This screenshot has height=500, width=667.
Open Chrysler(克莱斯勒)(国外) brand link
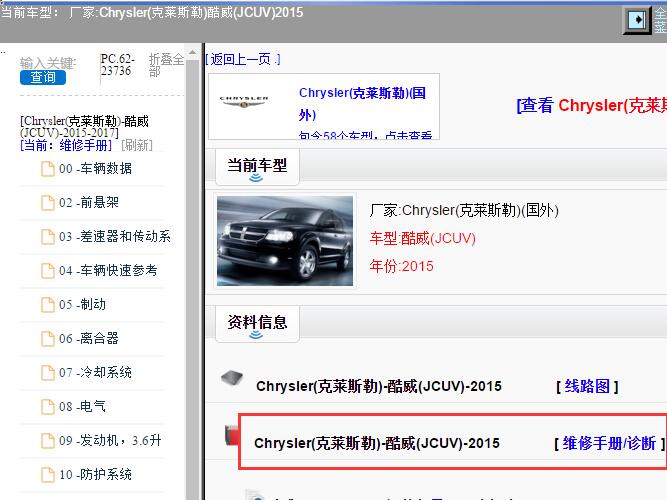pyautogui.click(x=362, y=104)
